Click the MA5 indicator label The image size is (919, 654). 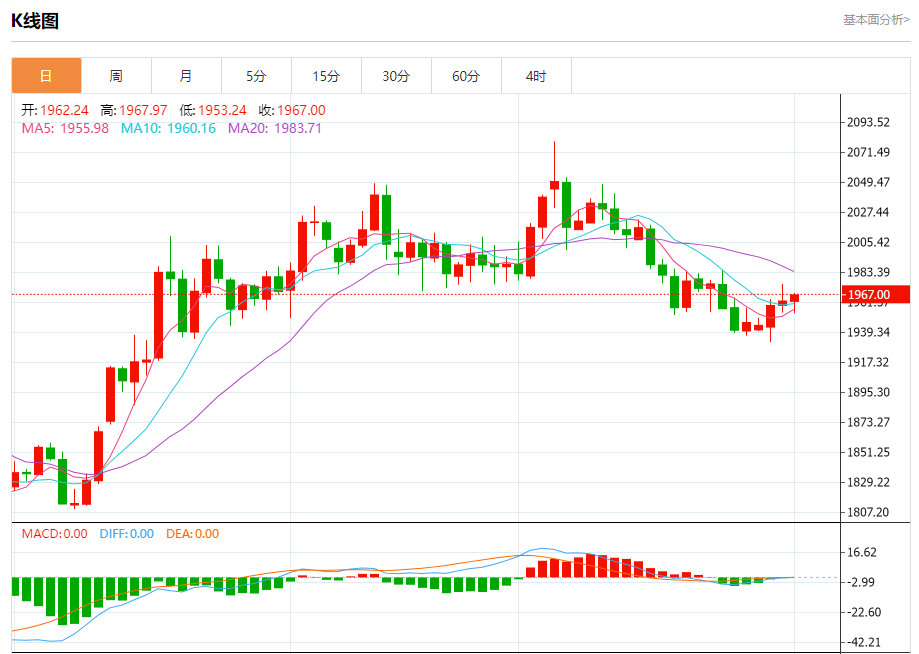[65, 128]
